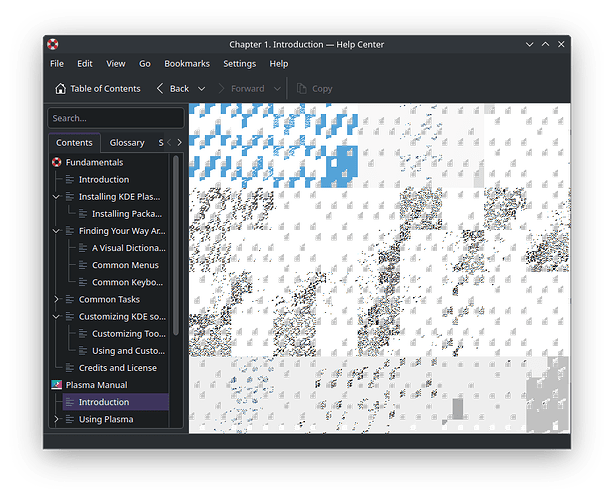Click Keep Below window chevron in title bar

click(529, 45)
